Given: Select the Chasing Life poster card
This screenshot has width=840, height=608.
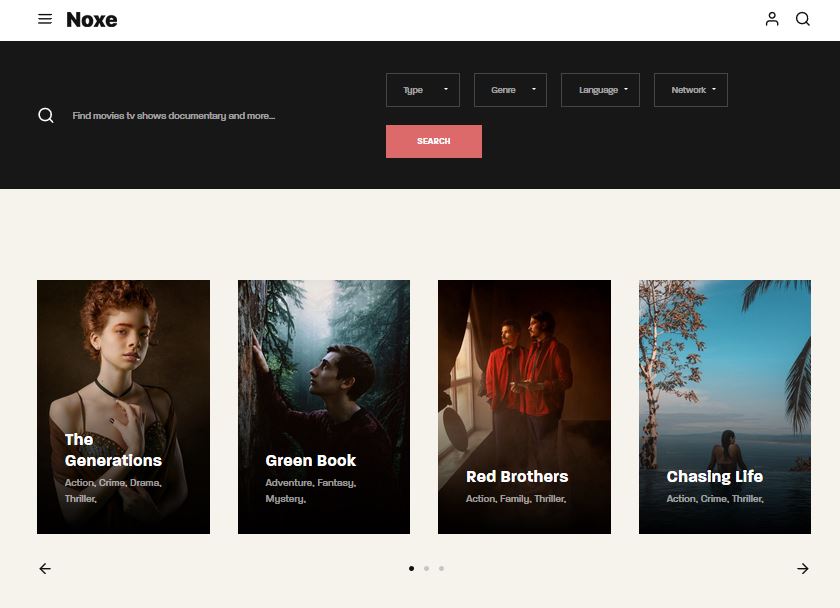Looking at the screenshot, I should click(725, 380).
